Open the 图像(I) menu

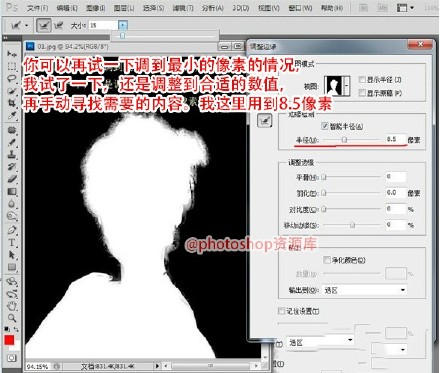96,8
